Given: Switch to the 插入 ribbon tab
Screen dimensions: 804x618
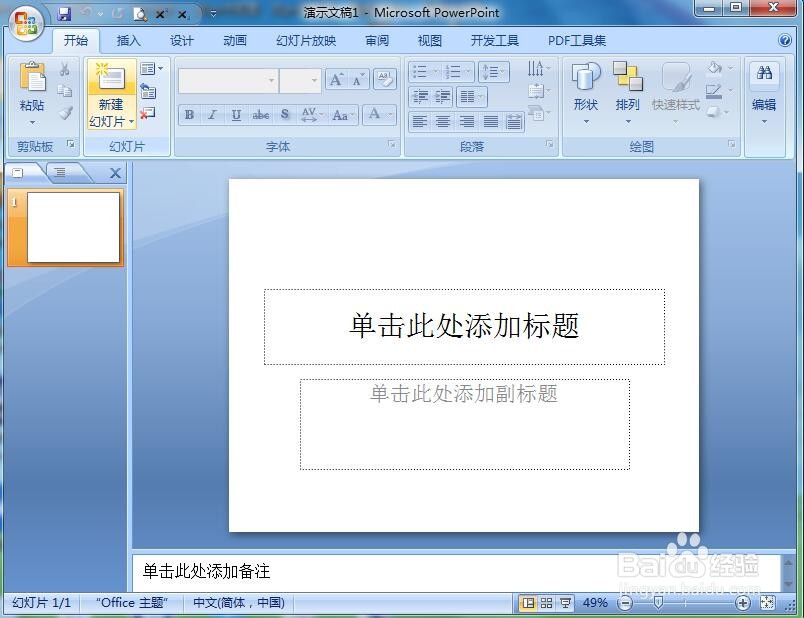Looking at the screenshot, I should tap(129, 41).
